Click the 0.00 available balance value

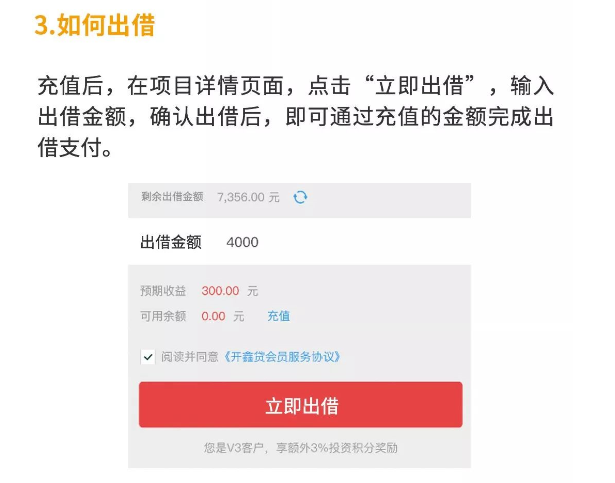213,316
